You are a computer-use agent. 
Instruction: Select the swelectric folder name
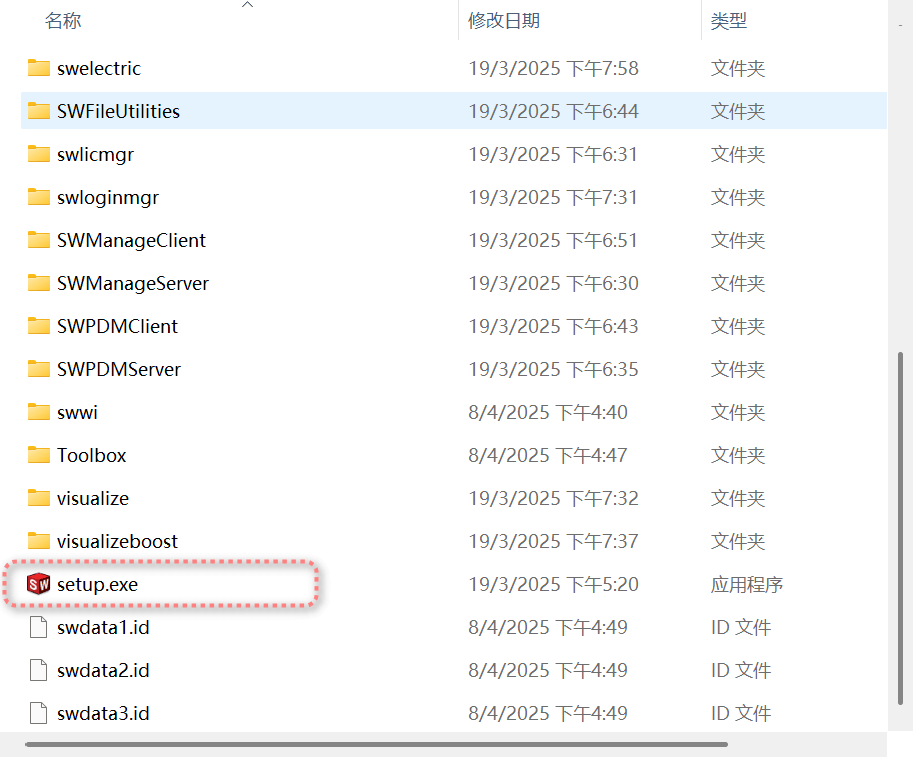coord(98,68)
